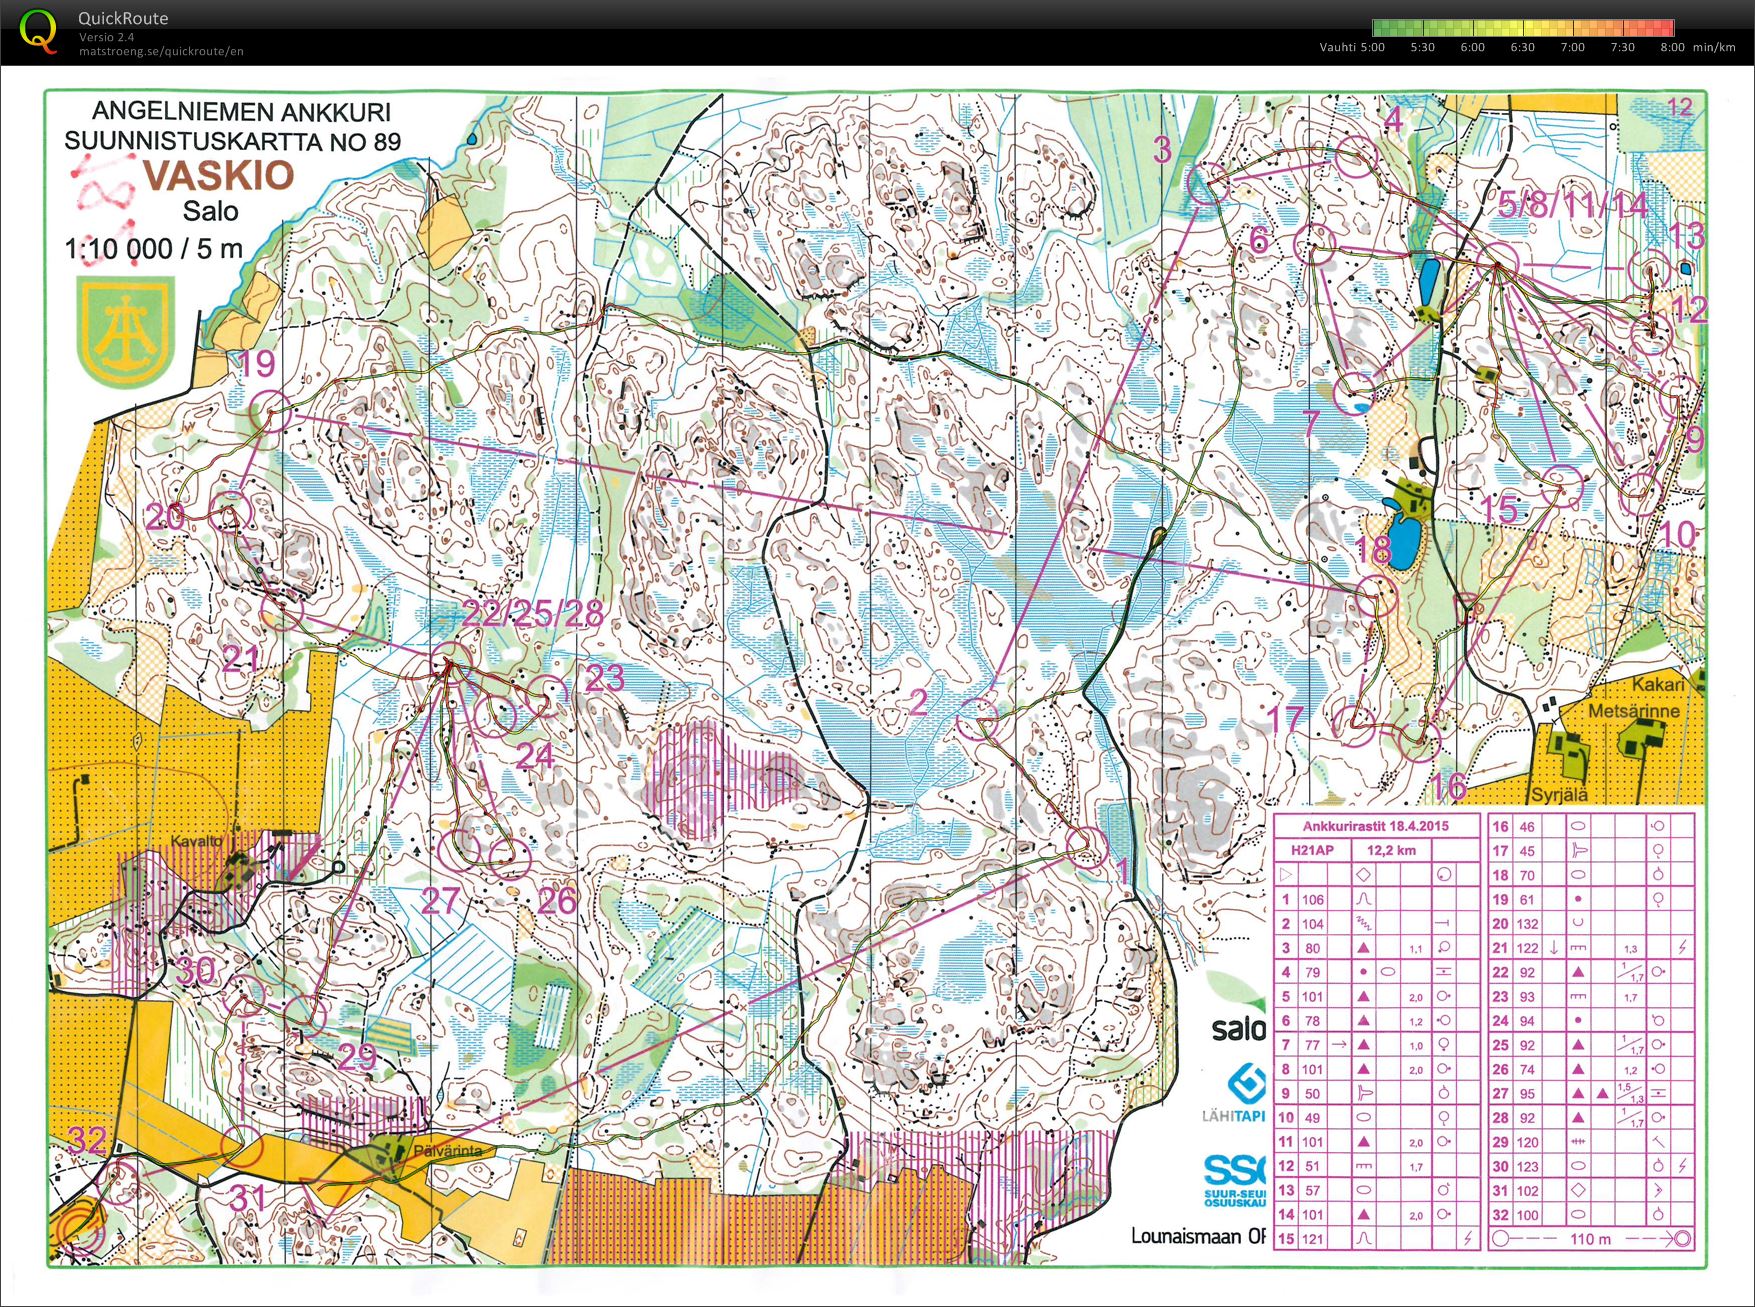Click control number 23 on the map
1755x1307 pixels.
click(x=605, y=679)
